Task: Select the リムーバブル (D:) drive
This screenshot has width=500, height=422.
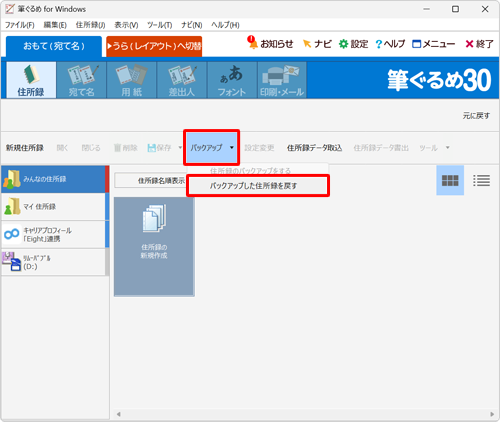Action: point(54,262)
